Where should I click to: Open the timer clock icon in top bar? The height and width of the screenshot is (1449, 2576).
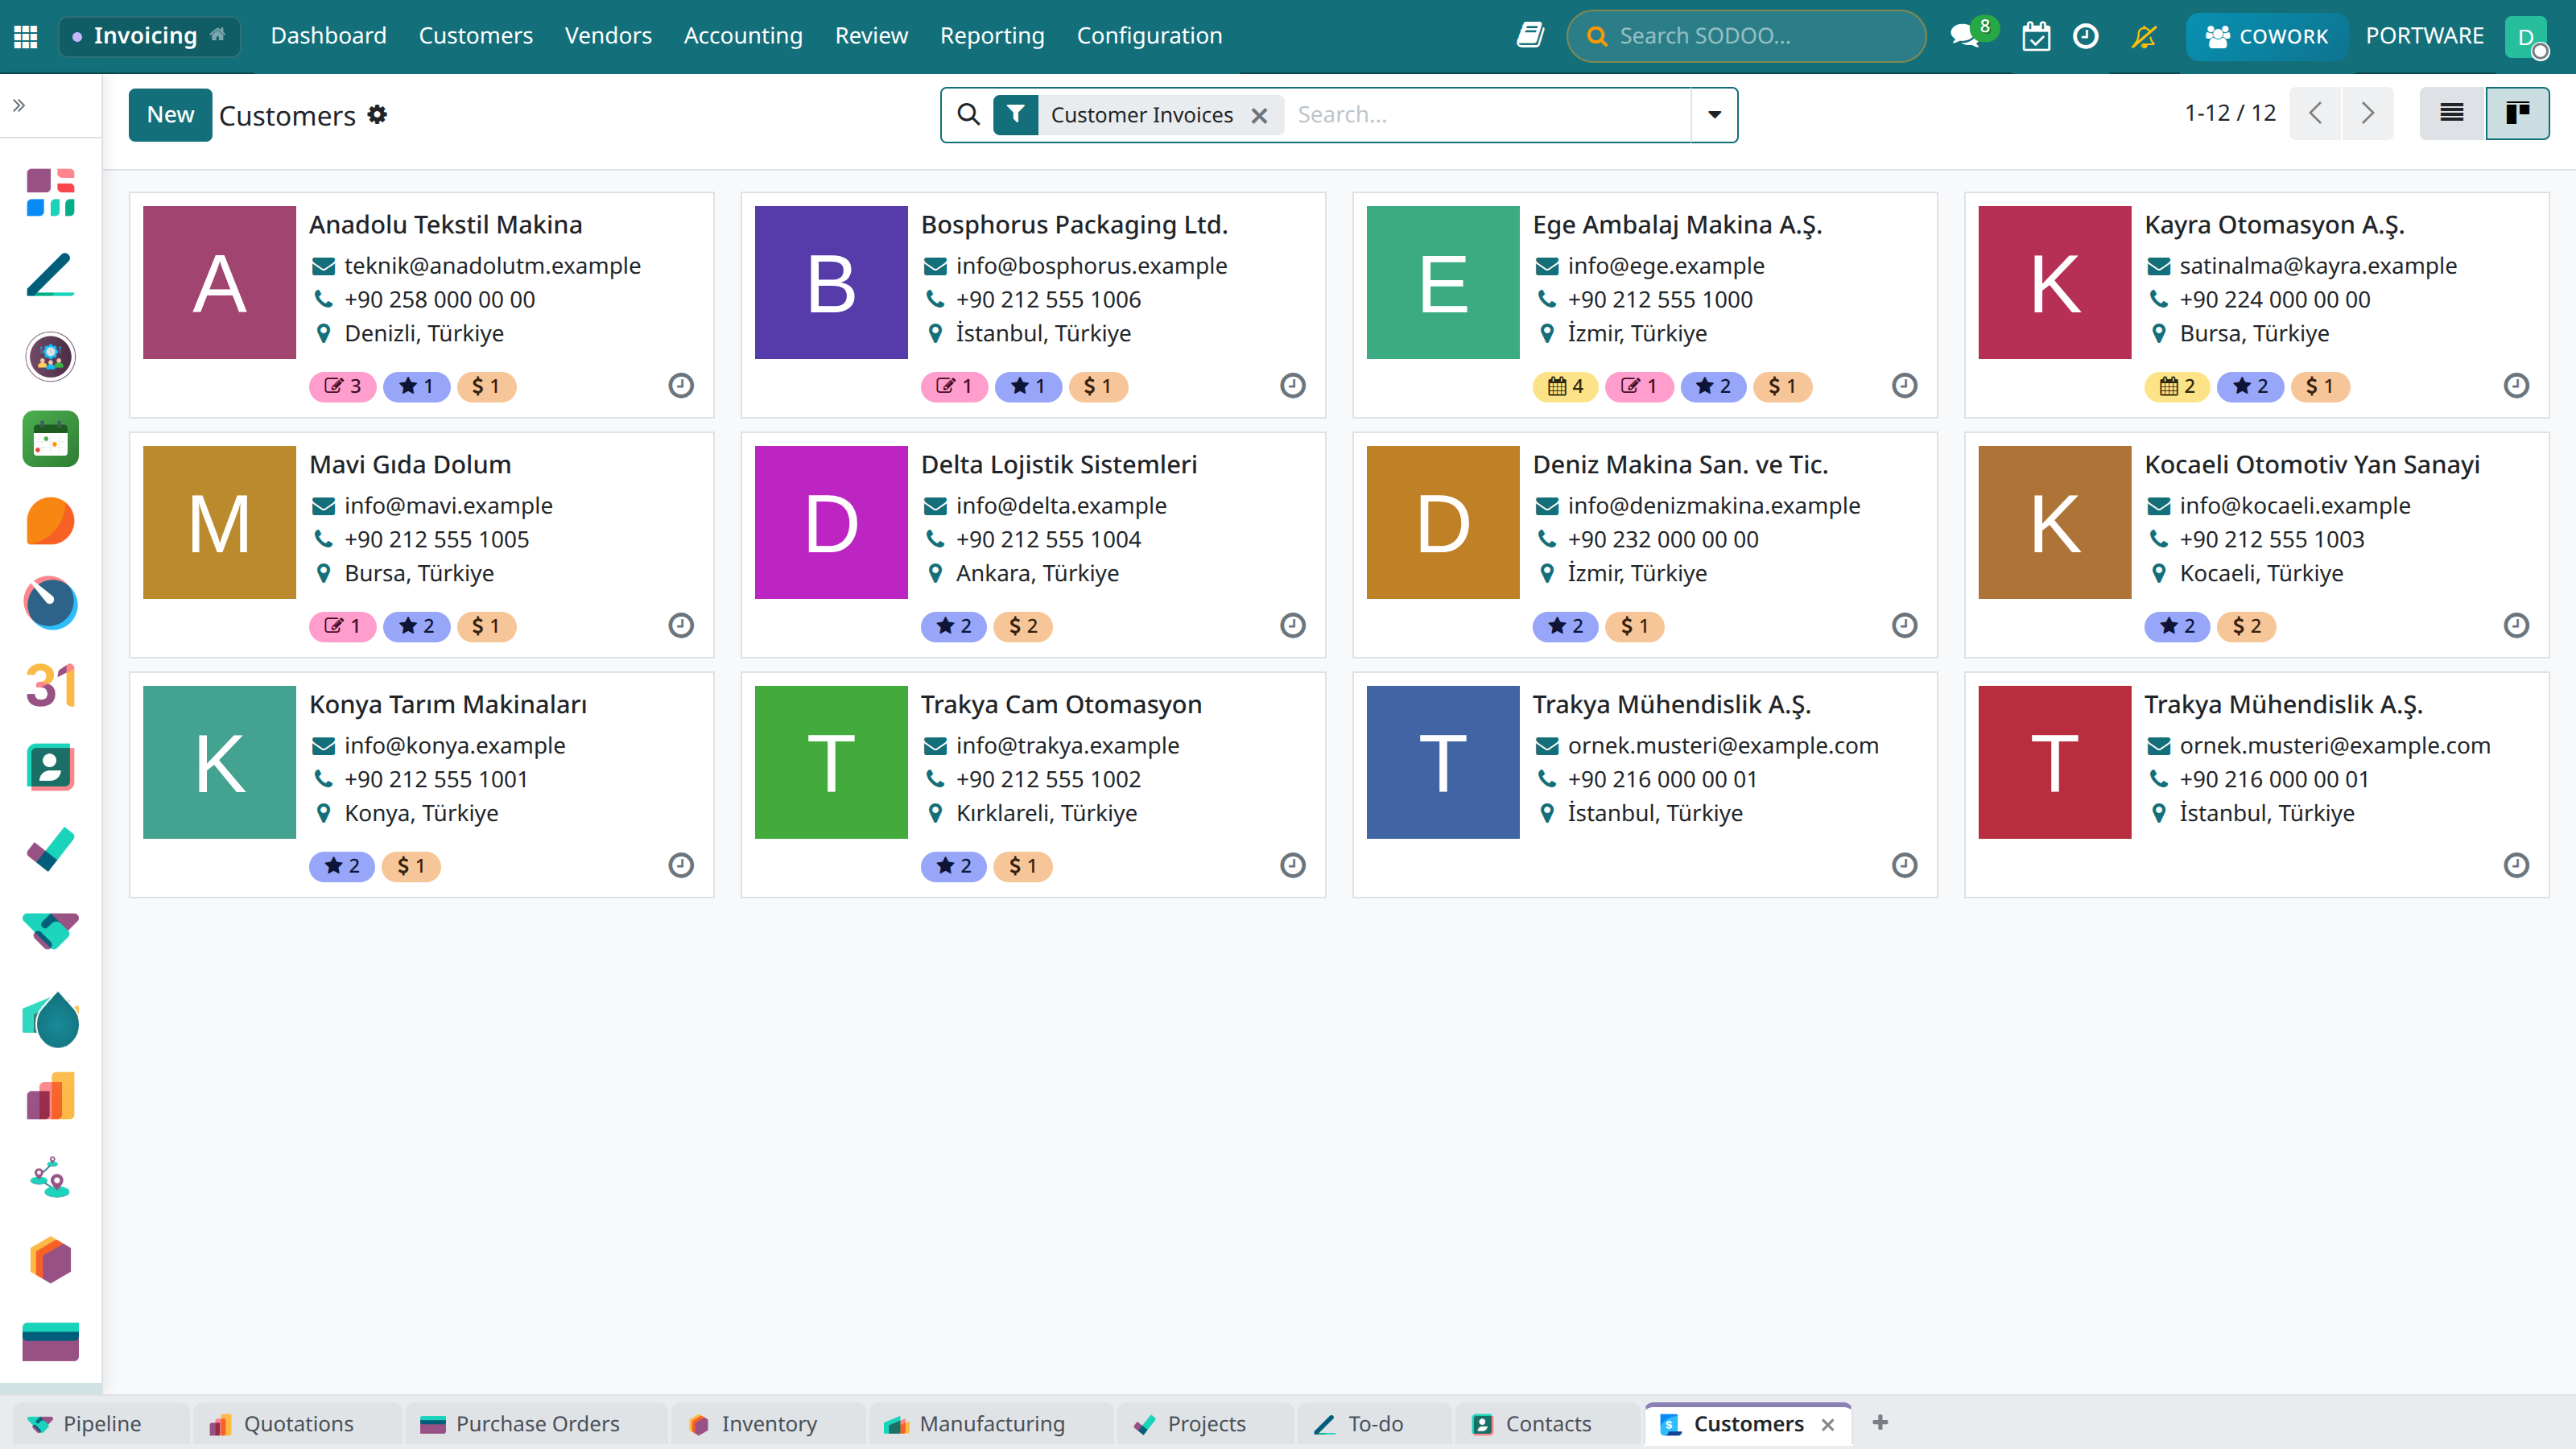(2086, 36)
